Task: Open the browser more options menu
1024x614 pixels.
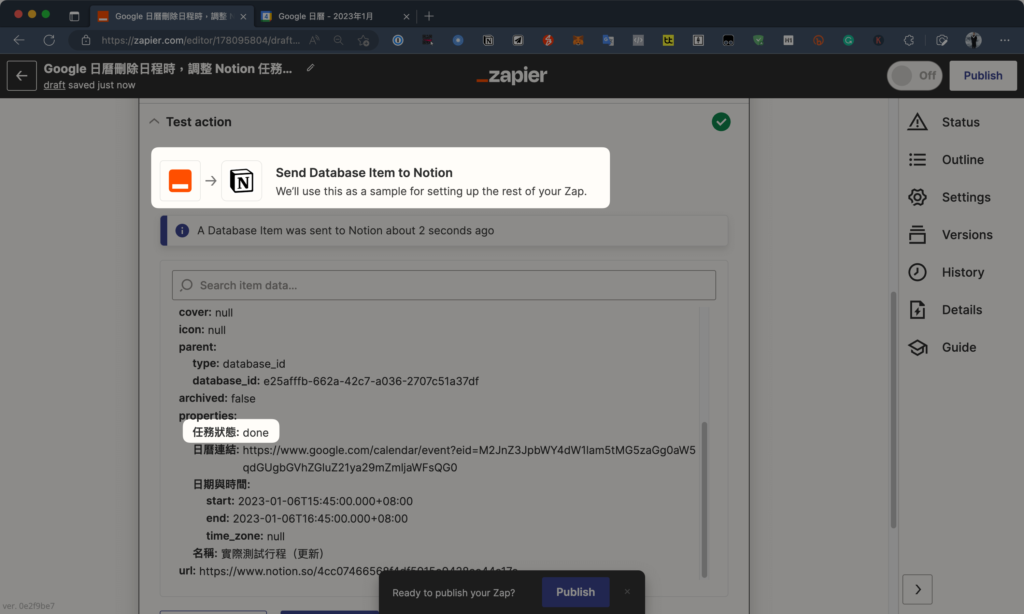Action: coord(1004,40)
